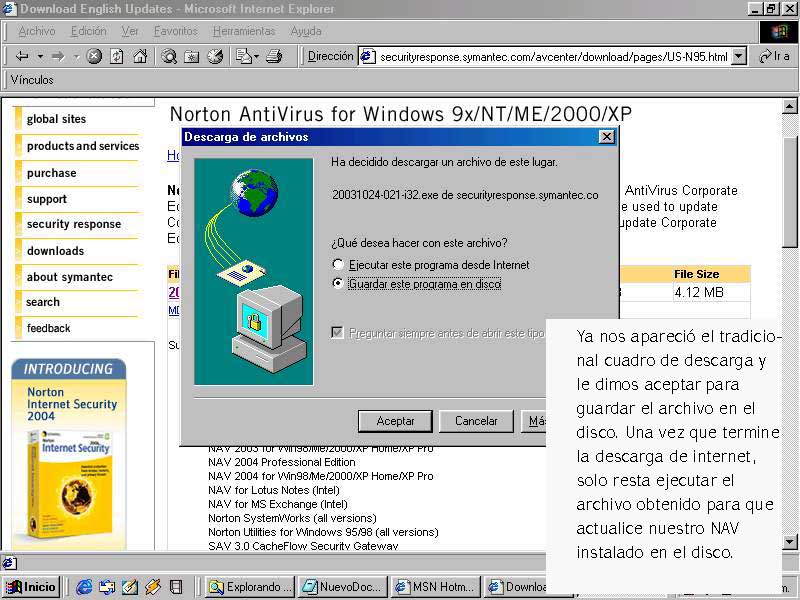Click the Download taskbar window button

[515, 587]
